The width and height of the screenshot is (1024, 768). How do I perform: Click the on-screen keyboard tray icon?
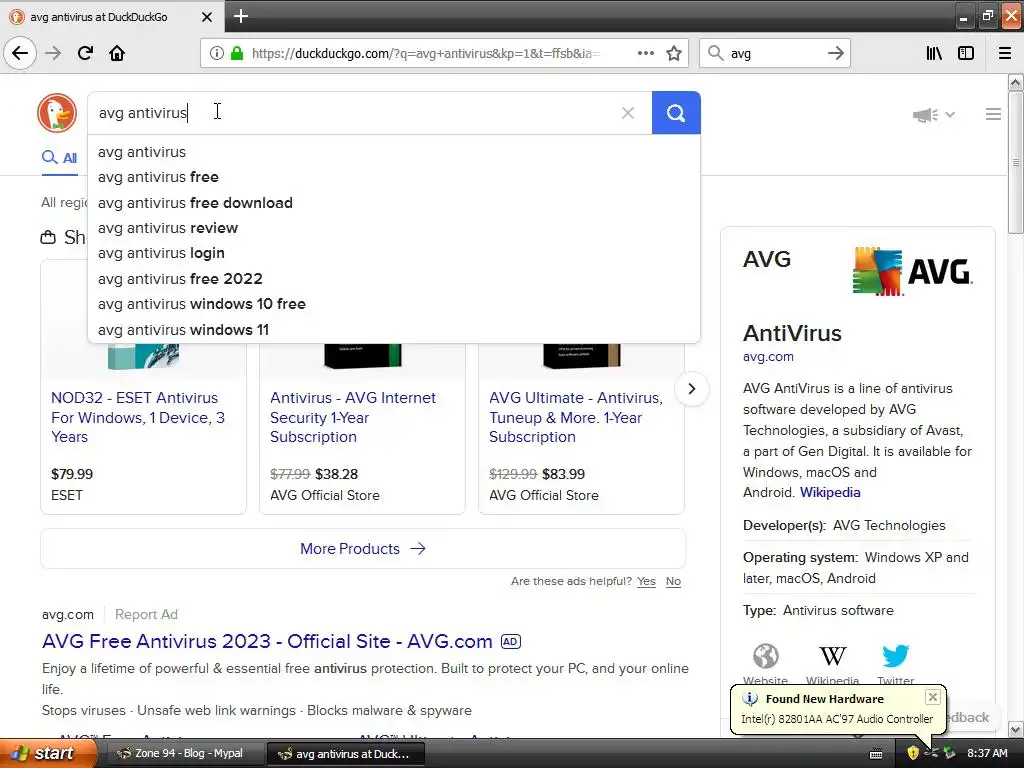[876, 754]
